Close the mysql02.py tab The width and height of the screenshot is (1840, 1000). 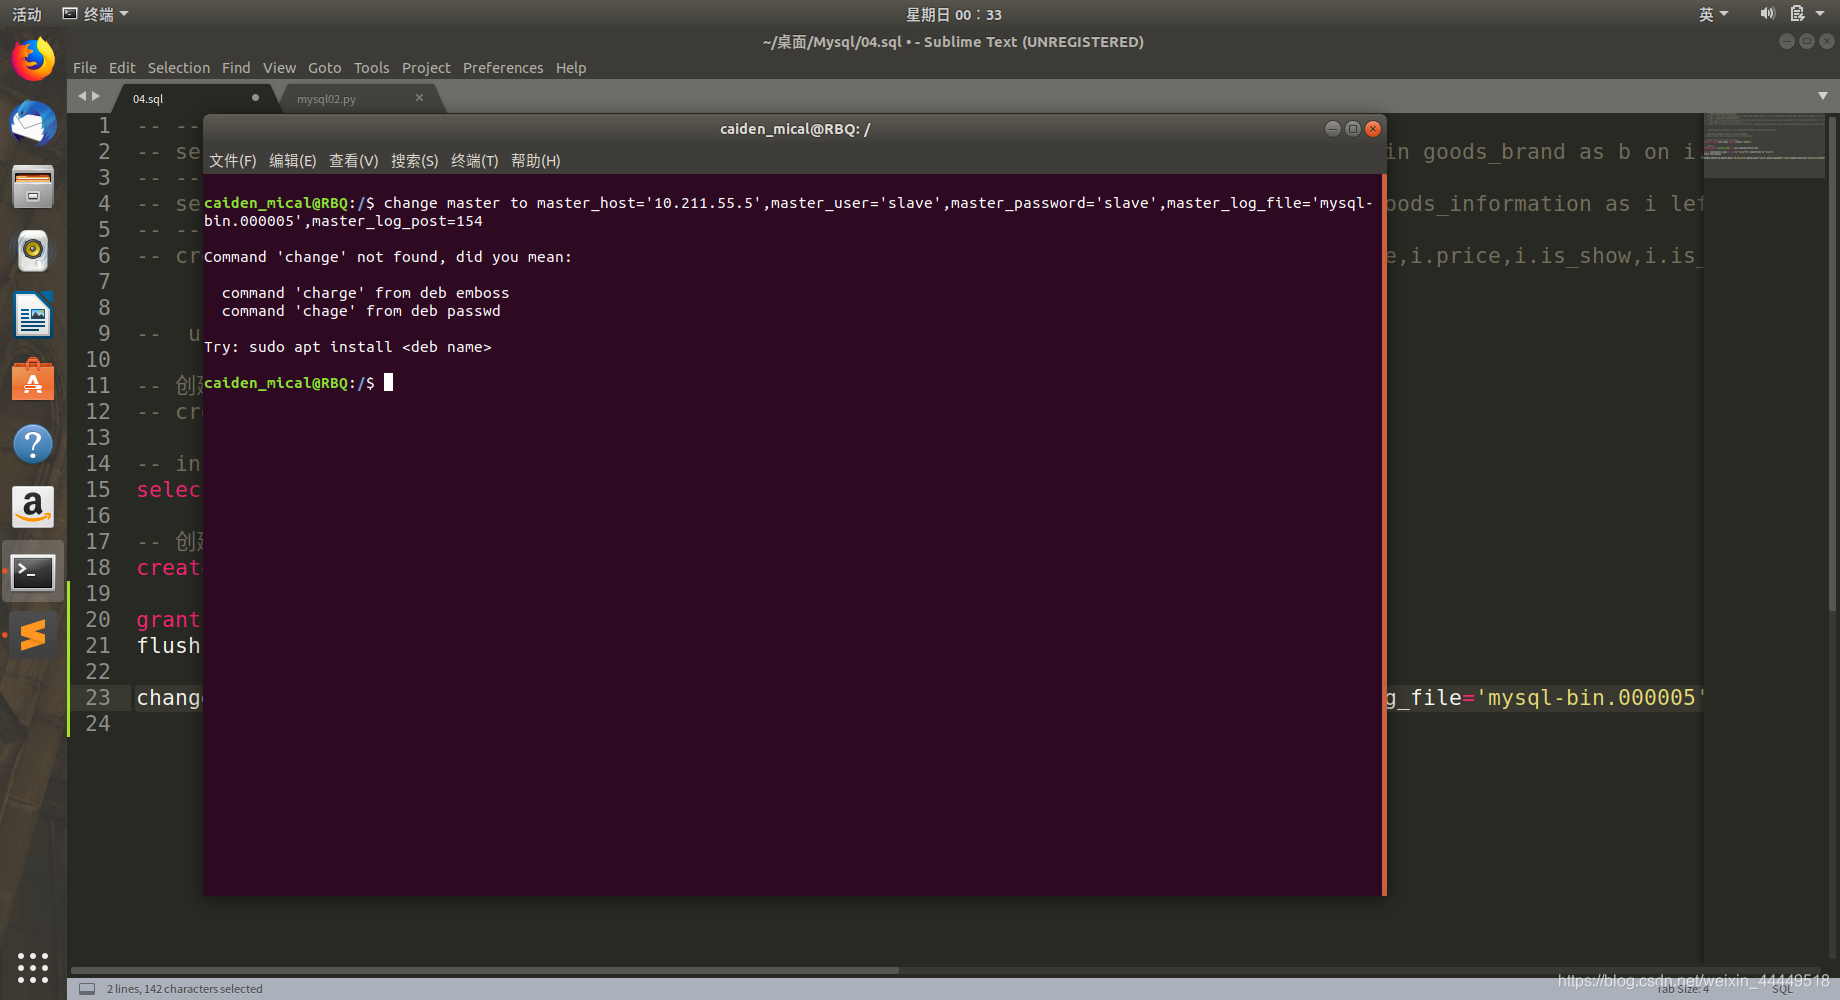419,98
